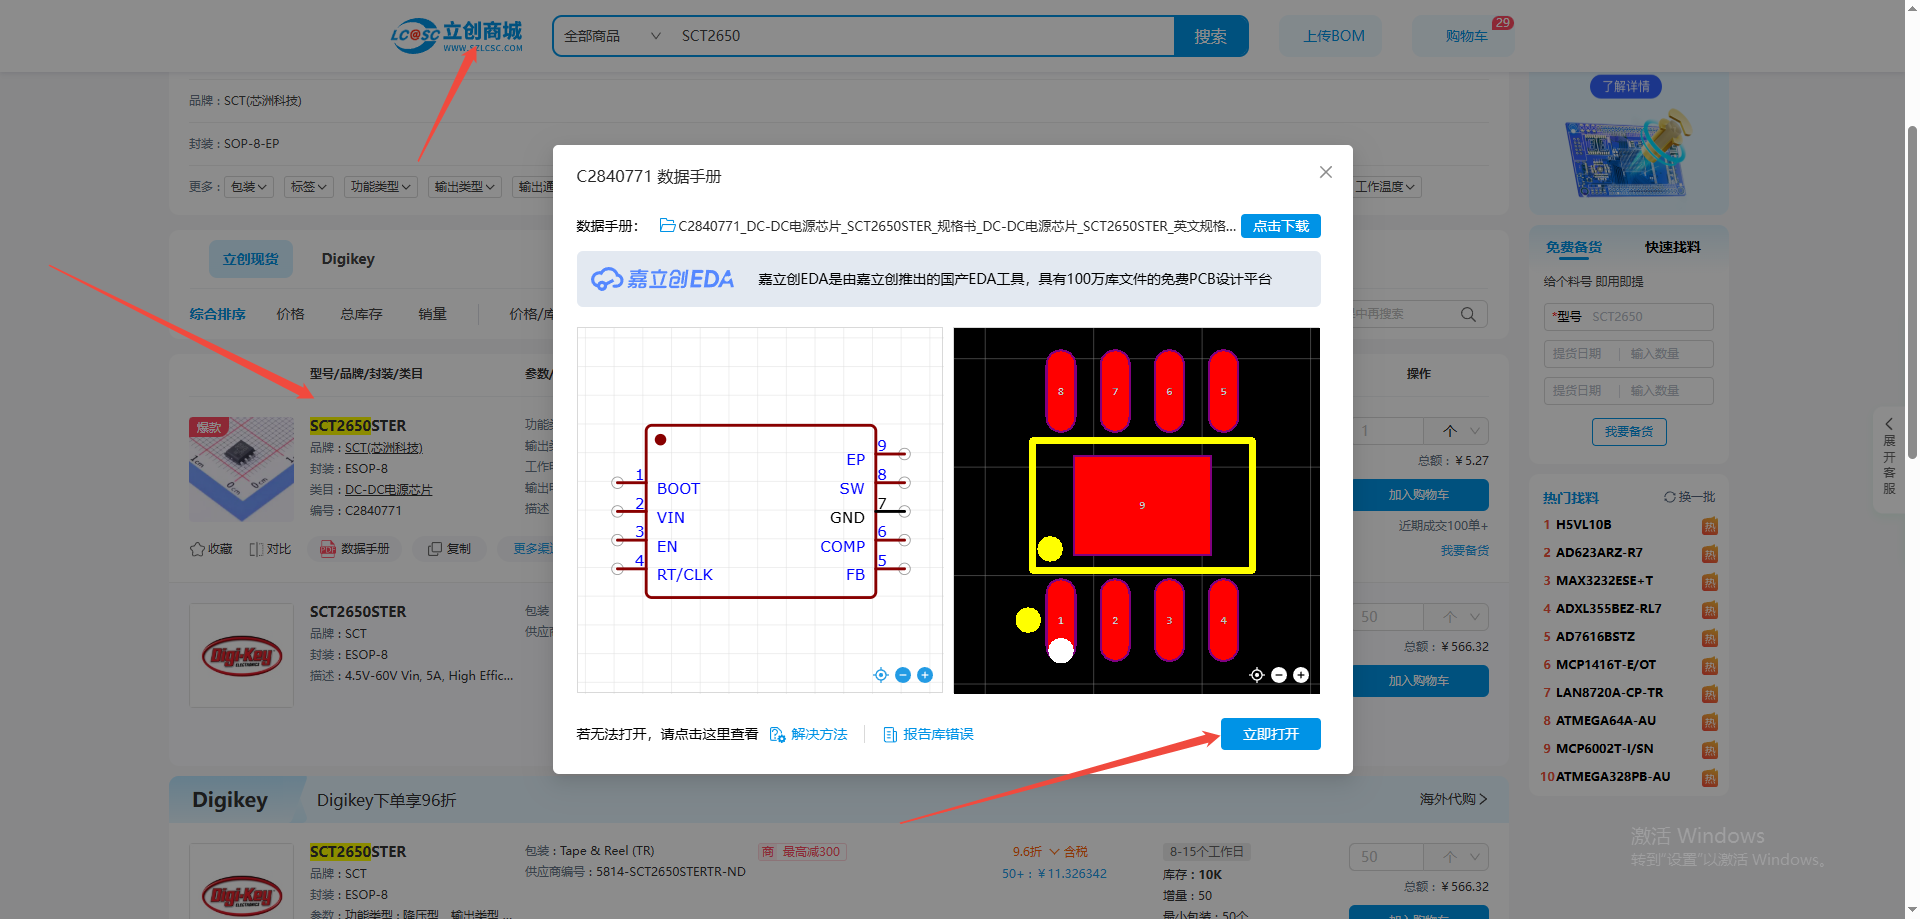This screenshot has height=919, width=1920.
Task: Click the shopping cart button
Action: coord(1465,36)
